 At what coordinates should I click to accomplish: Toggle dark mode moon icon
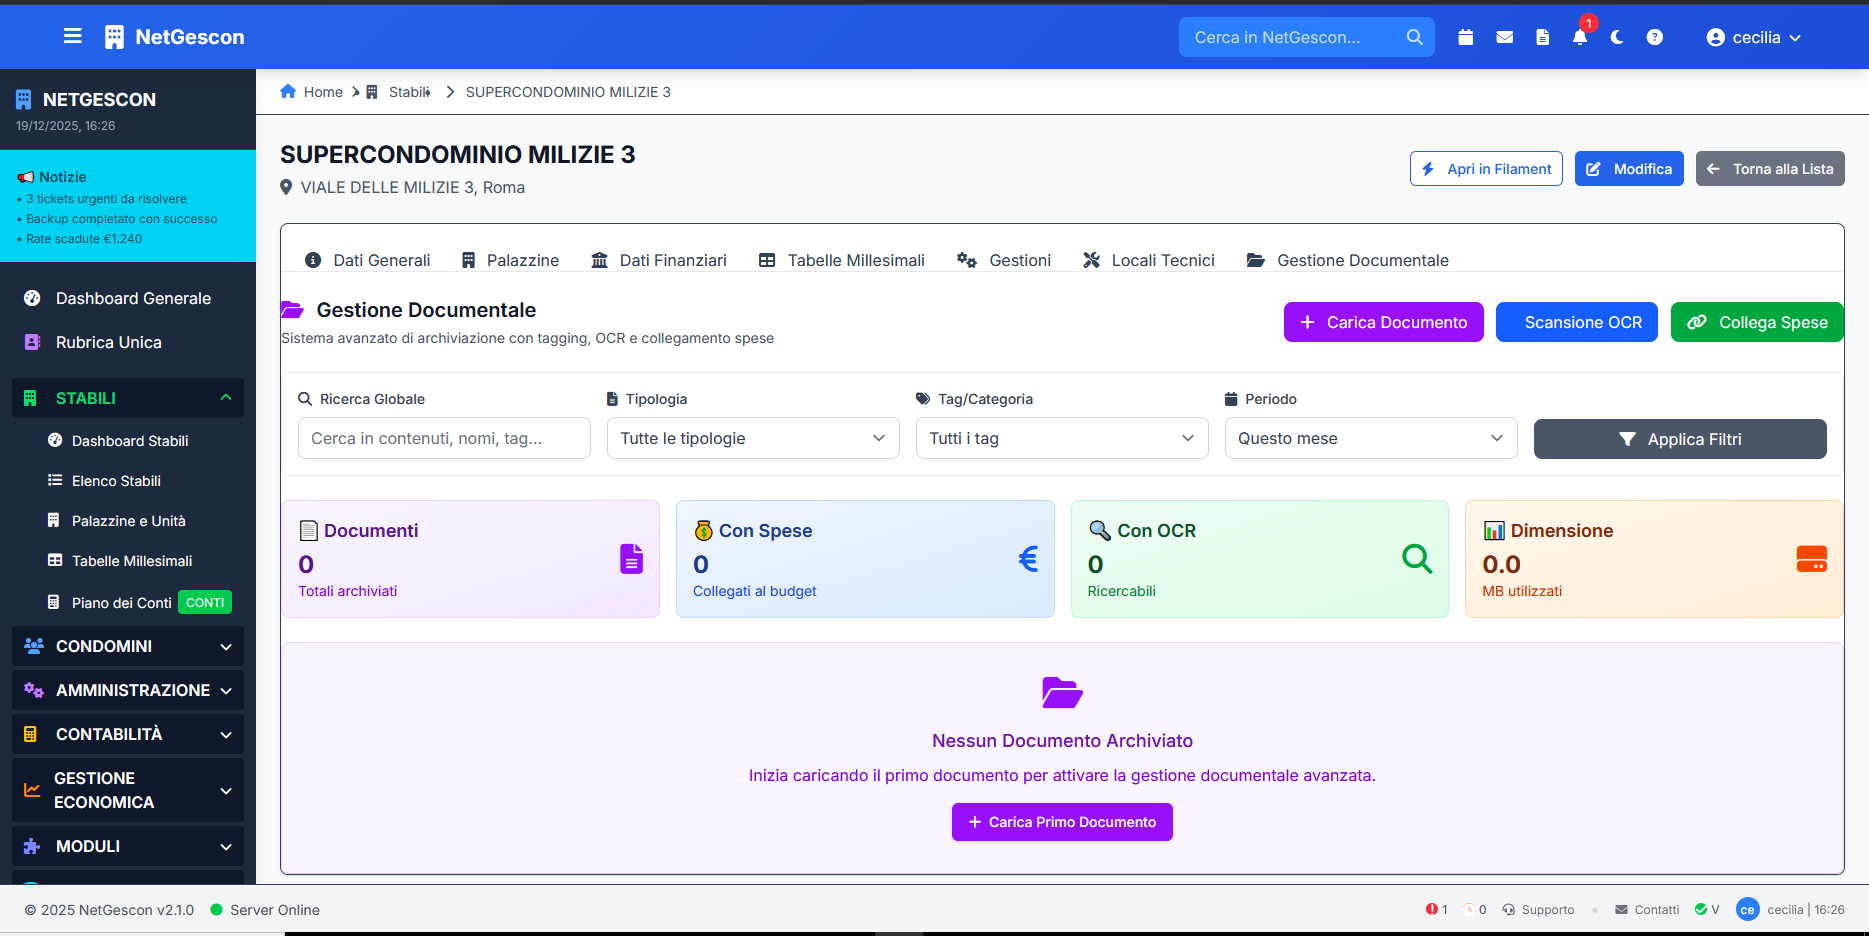[x=1617, y=37]
